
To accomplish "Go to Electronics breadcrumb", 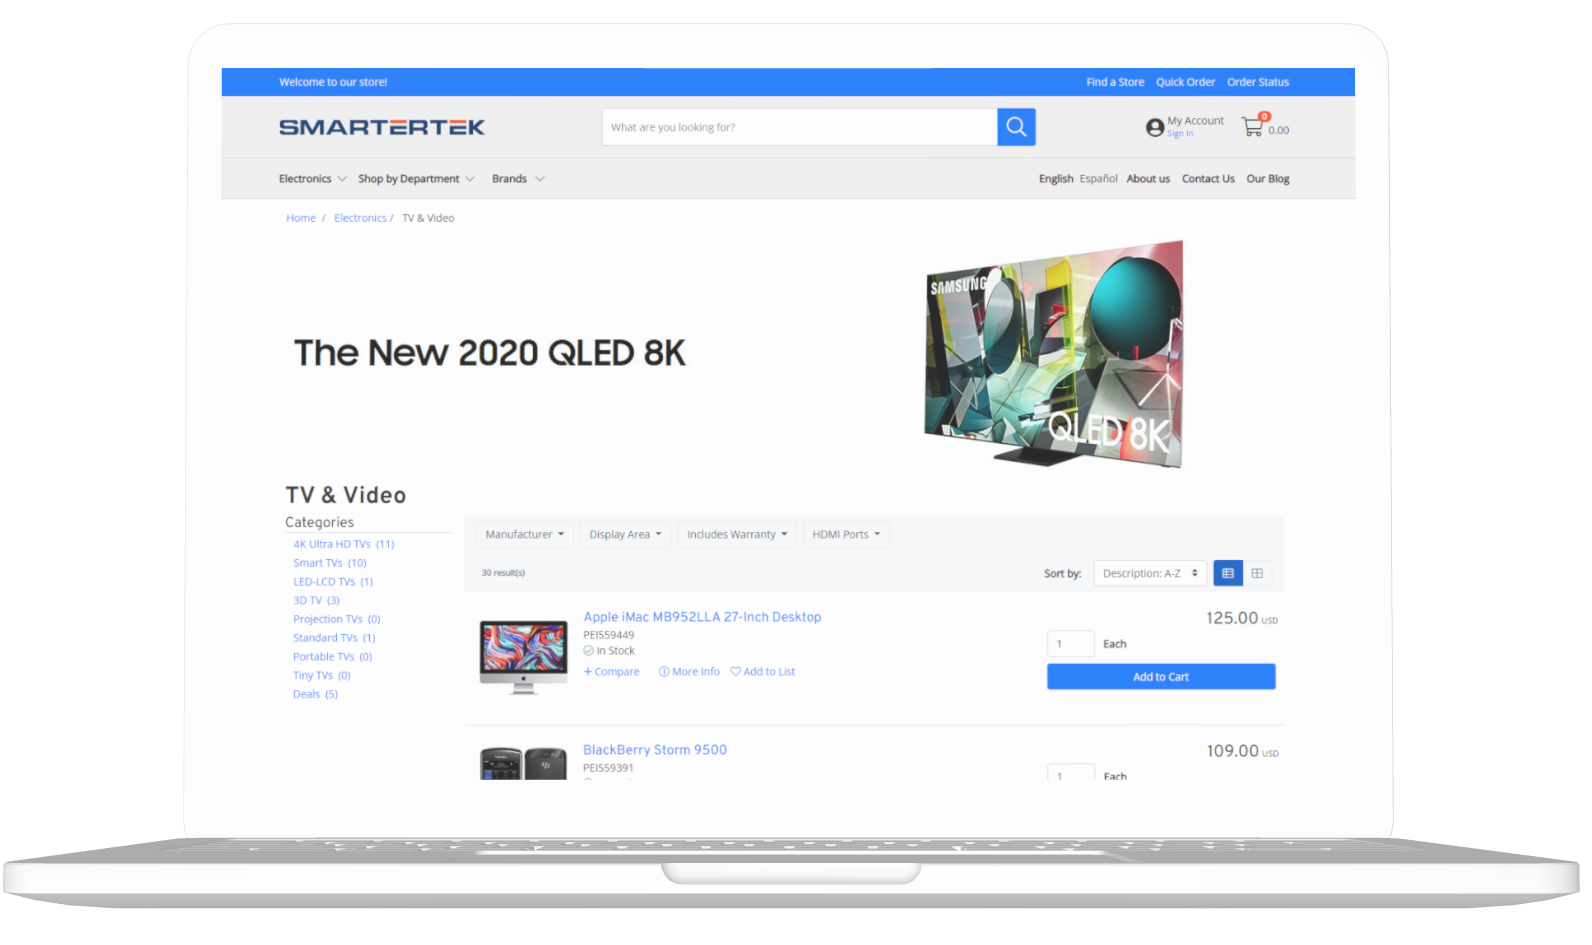I will click(360, 218).
